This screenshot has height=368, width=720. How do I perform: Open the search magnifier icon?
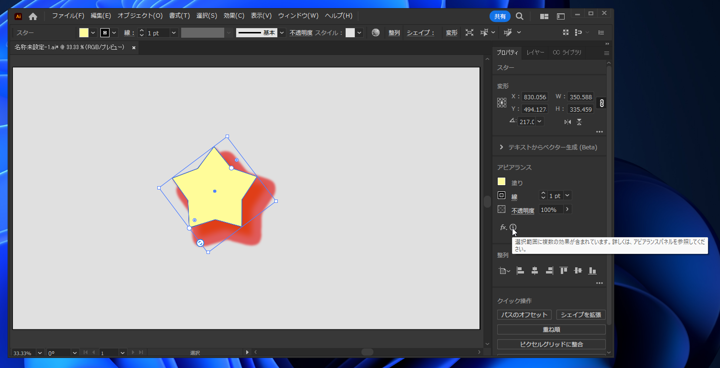(519, 17)
